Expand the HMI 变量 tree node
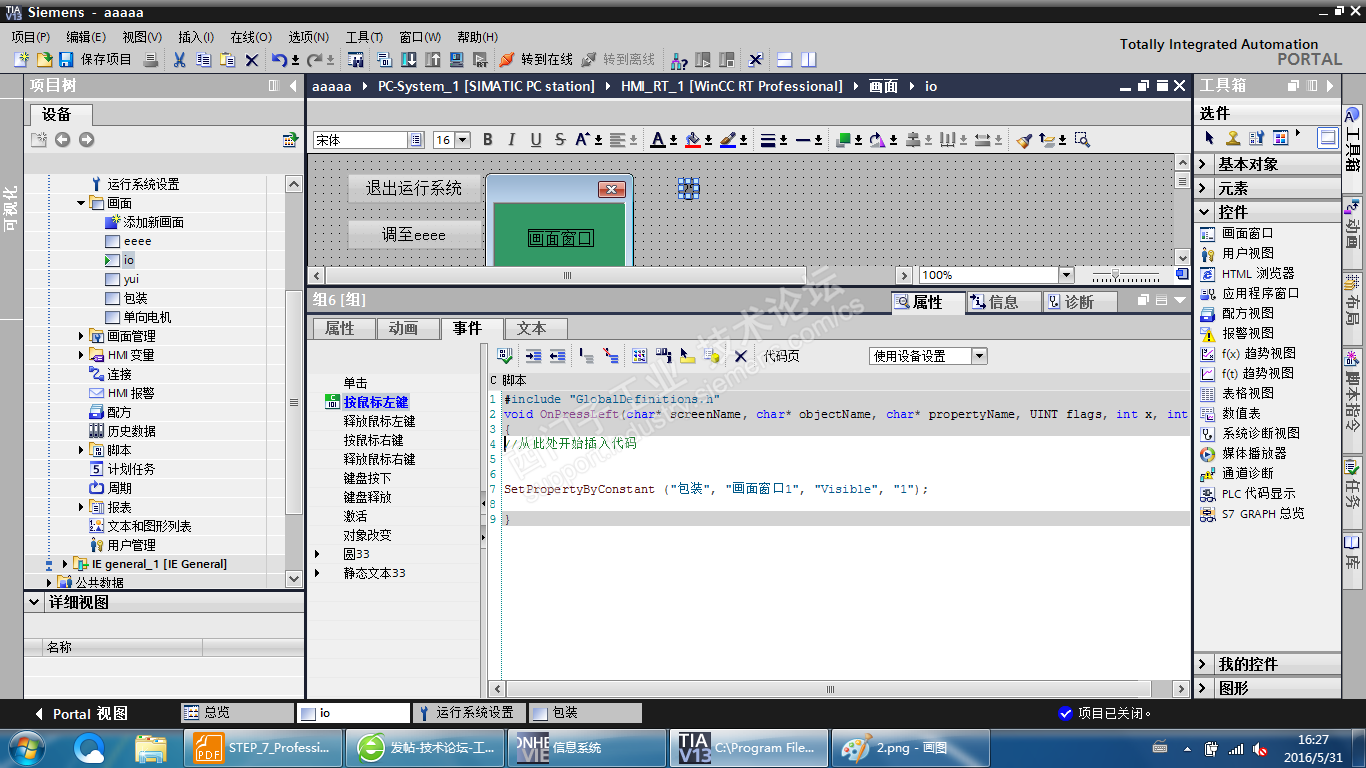 point(81,355)
